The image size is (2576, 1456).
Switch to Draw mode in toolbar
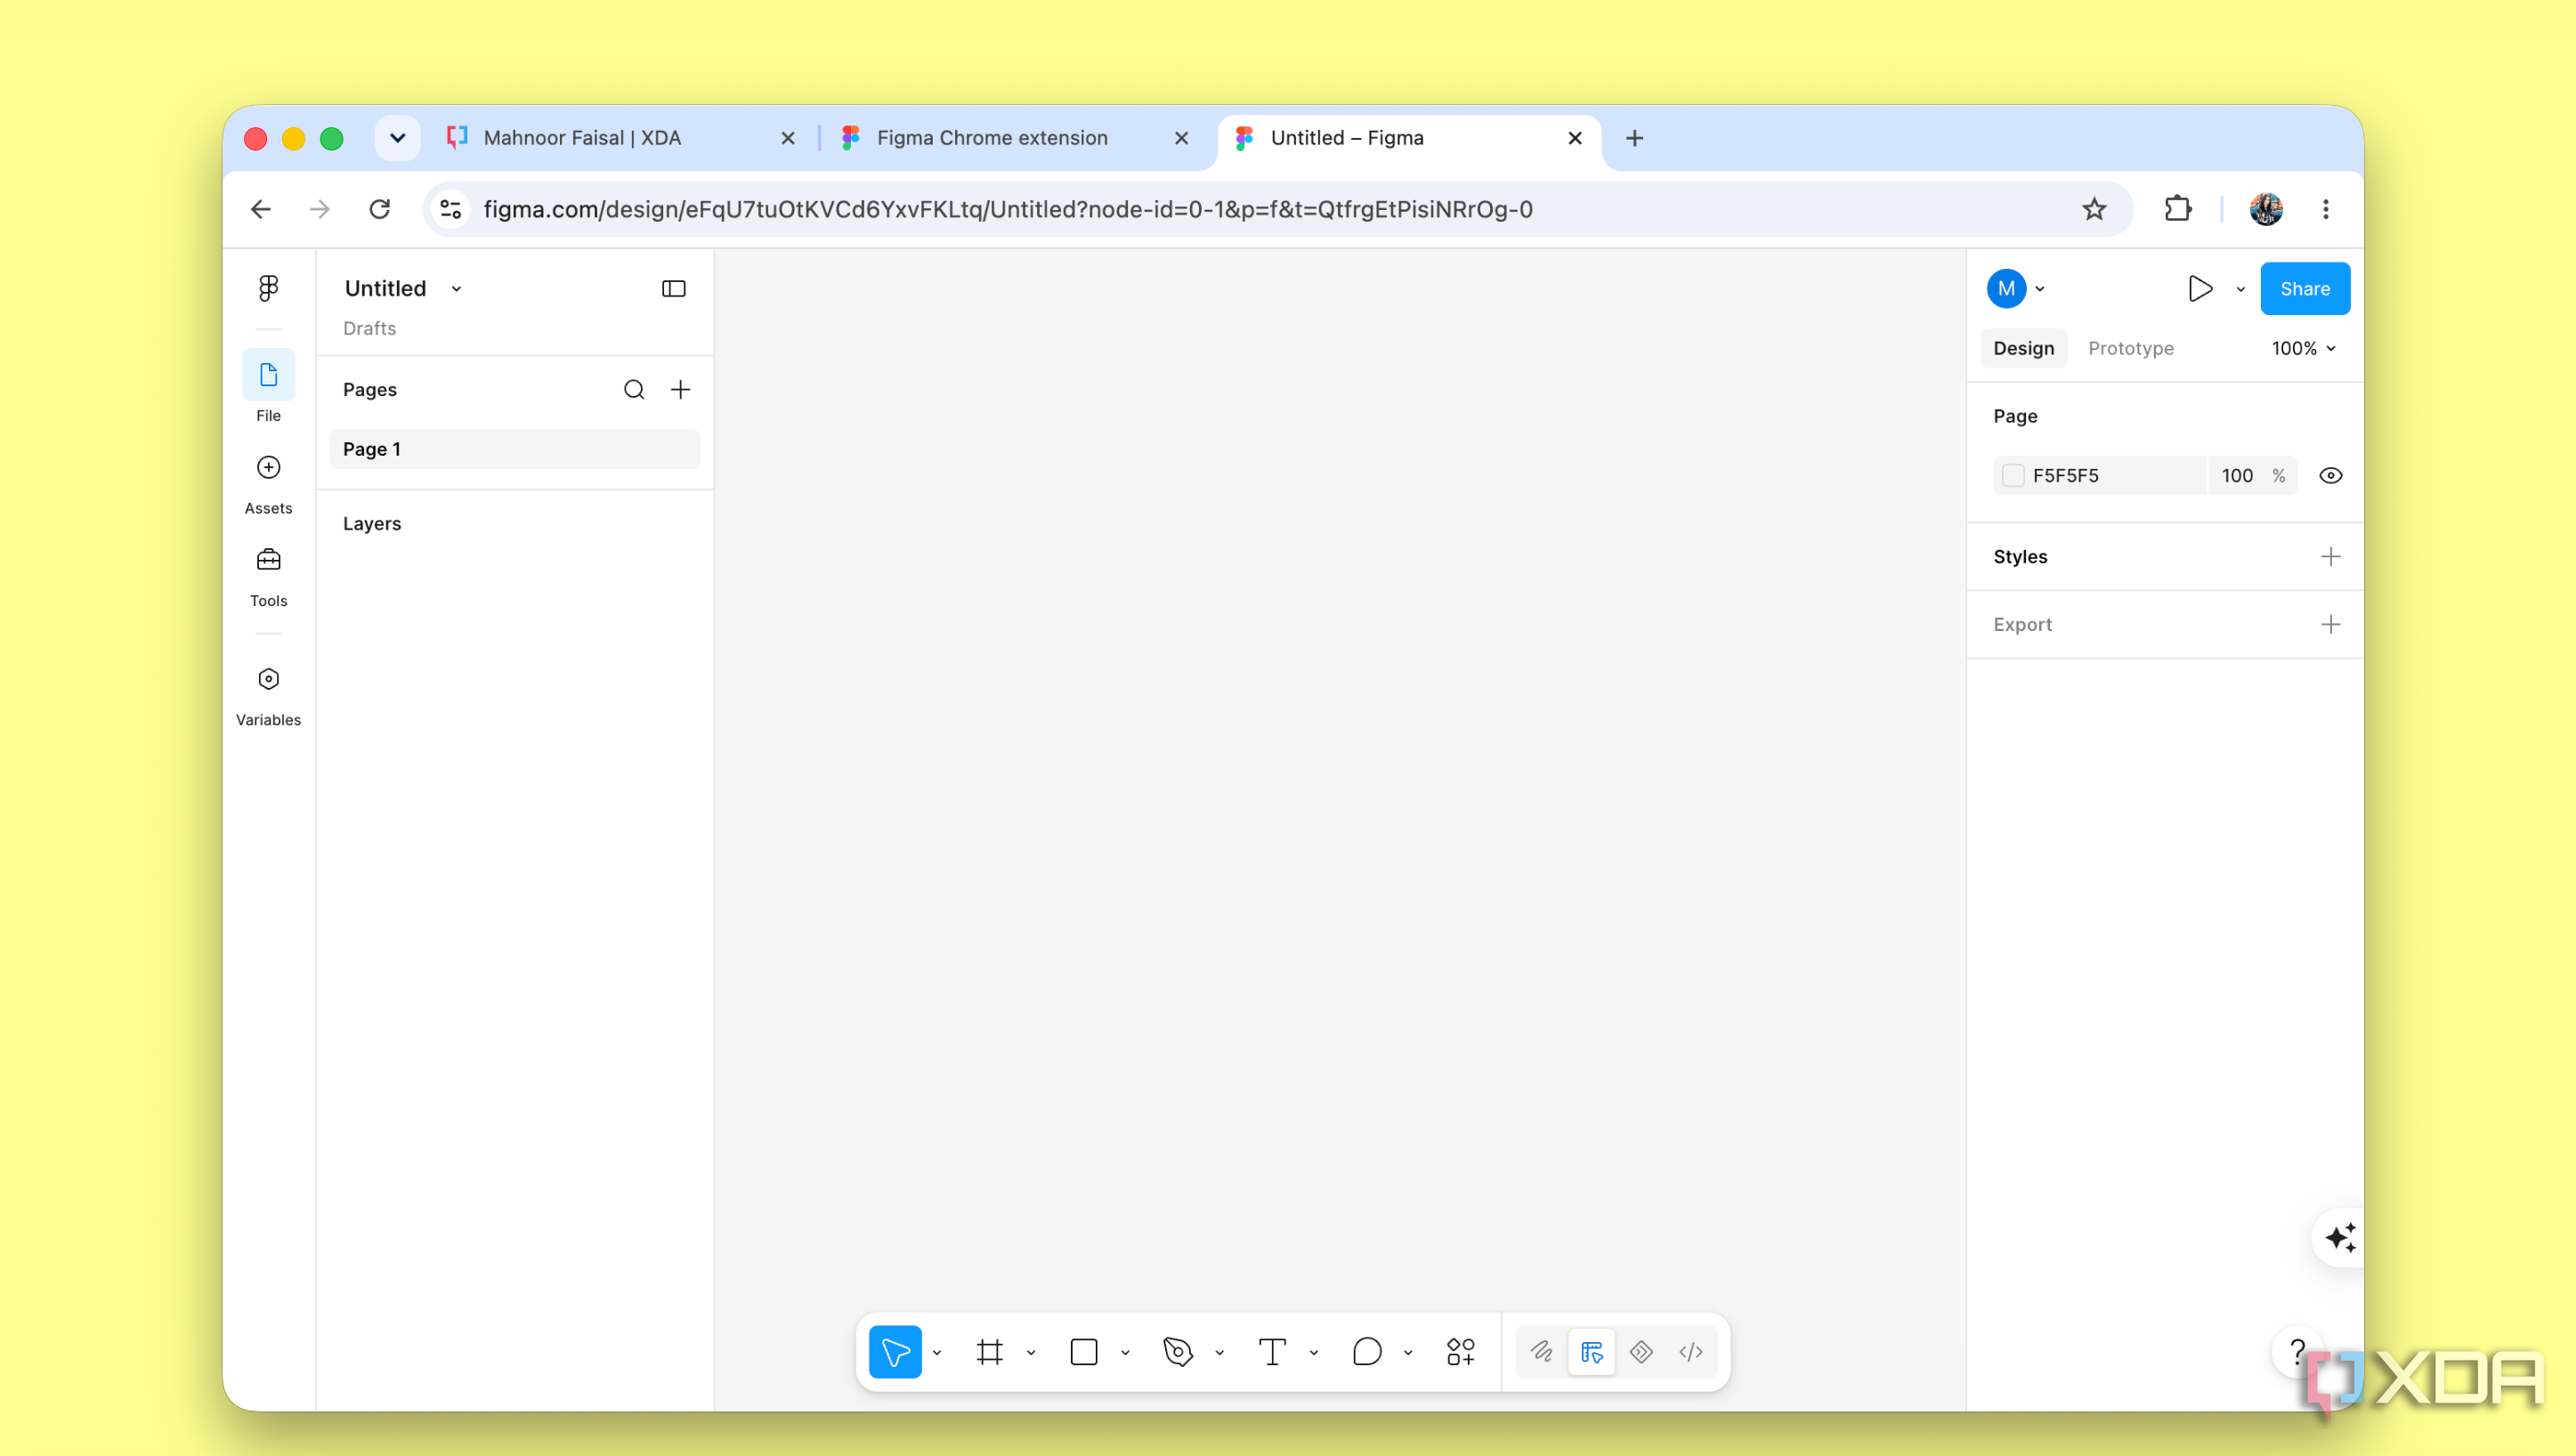pyautogui.click(x=1541, y=1352)
